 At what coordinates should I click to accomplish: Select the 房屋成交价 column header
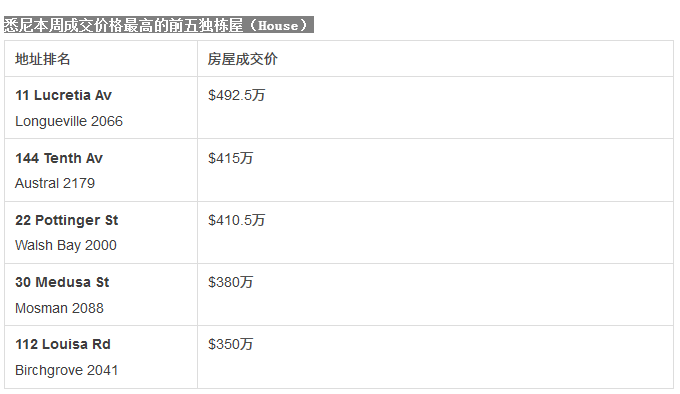point(242,59)
